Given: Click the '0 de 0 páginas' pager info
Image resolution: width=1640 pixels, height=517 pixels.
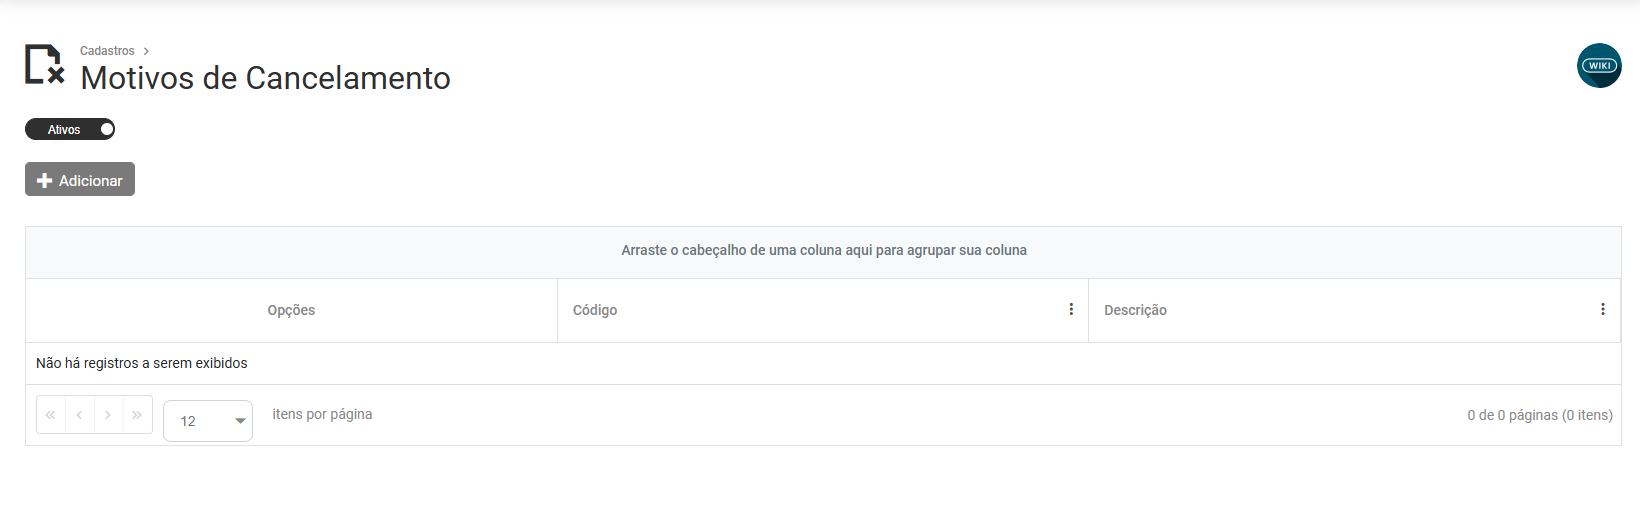Looking at the screenshot, I should pyautogui.click(x=1539, y=415).
